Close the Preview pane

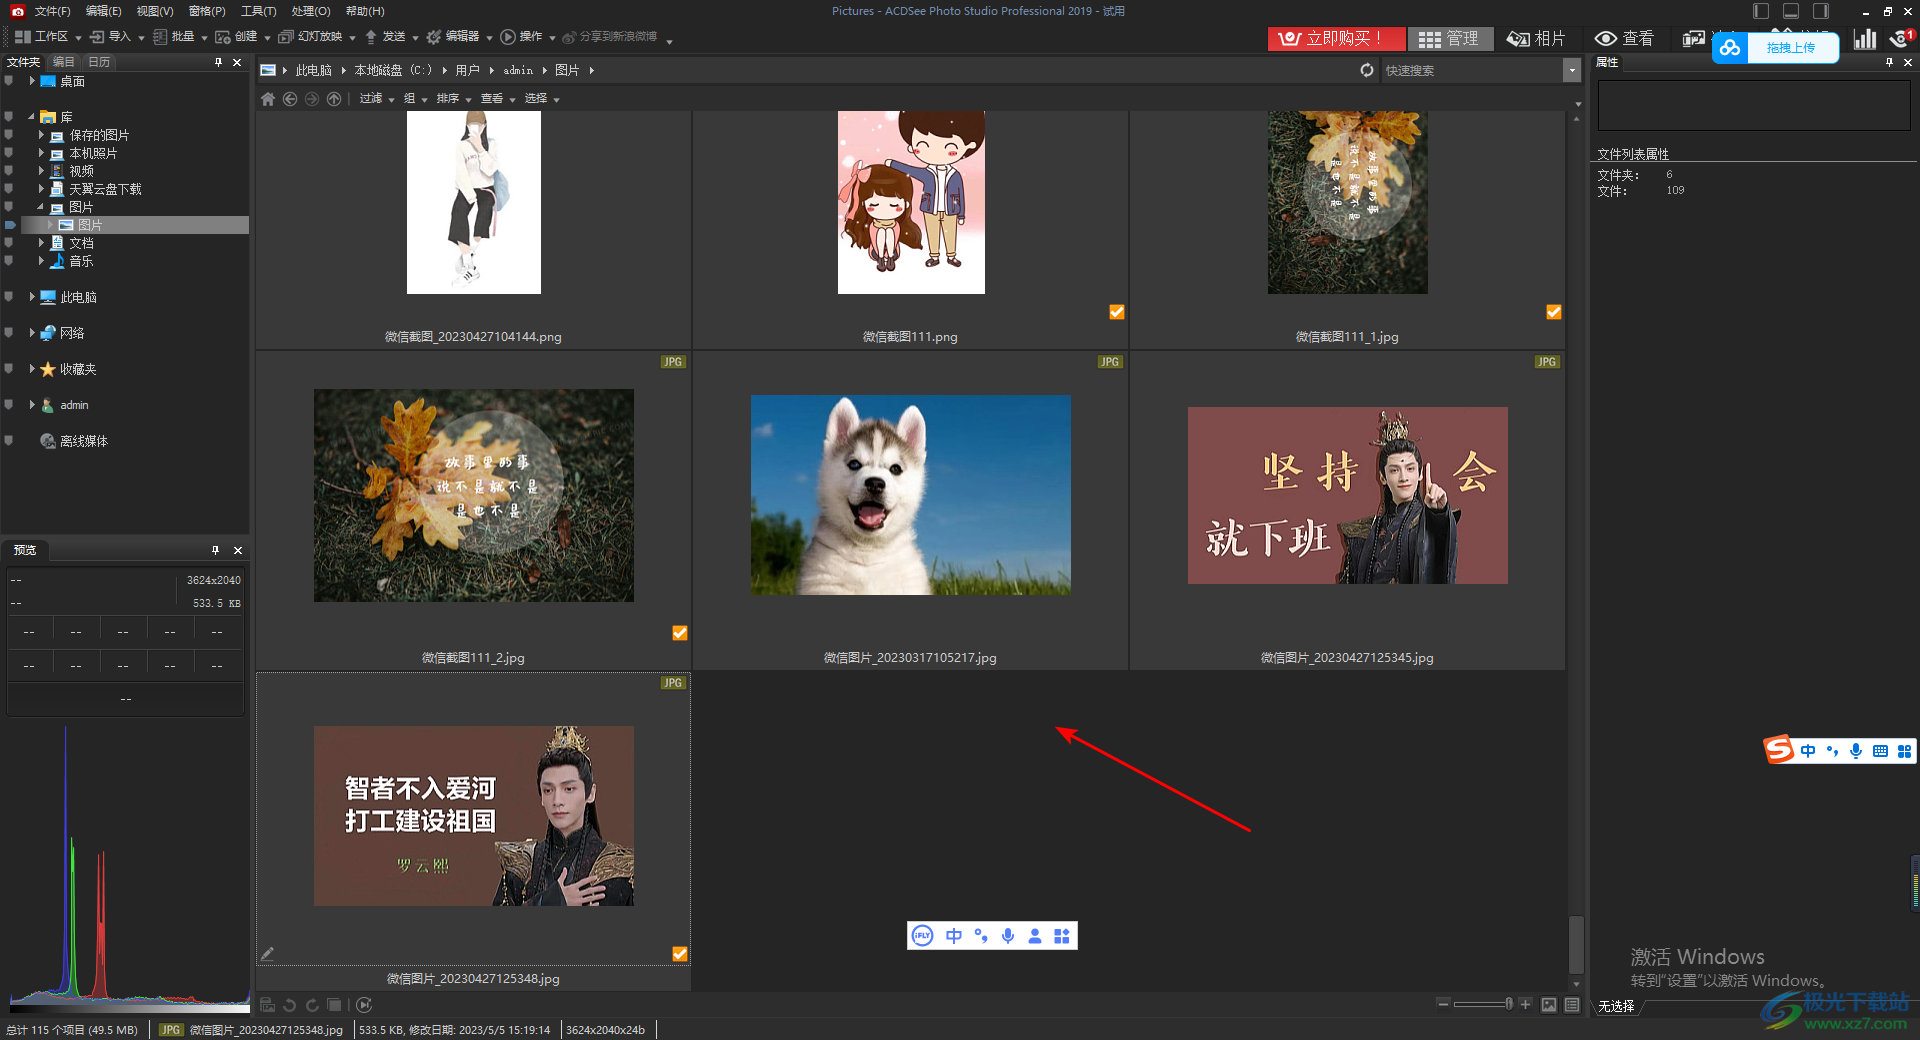238,550
